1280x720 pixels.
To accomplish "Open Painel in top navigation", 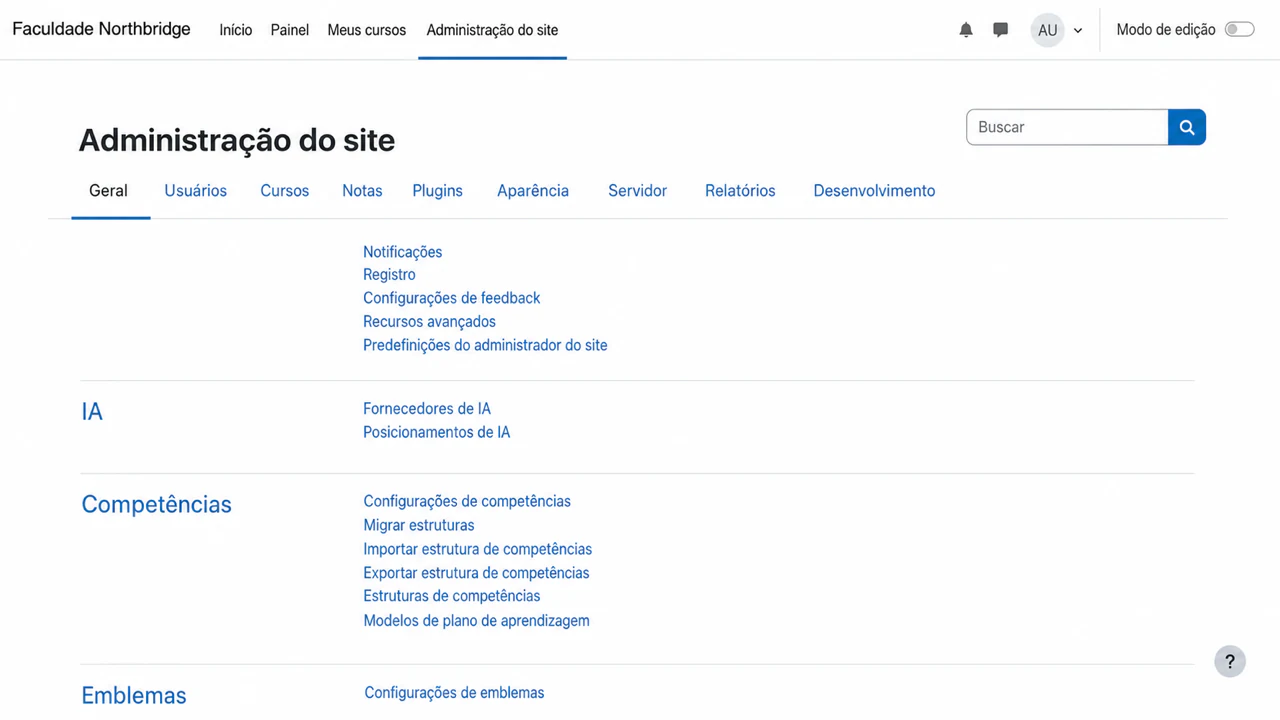I will (290, 30).
